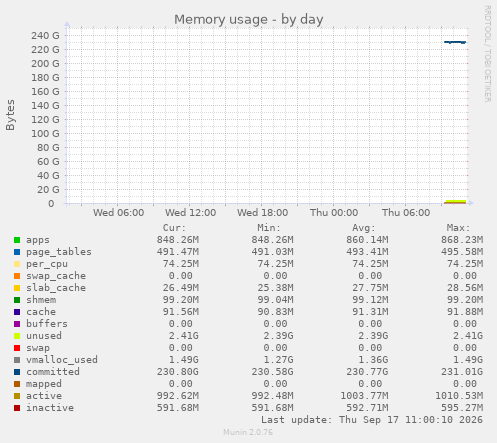Image resolution: width=497 pixels, height=443 pixels.
Task: Click the 'slab_cache' legend label
Action: point(56,288)
